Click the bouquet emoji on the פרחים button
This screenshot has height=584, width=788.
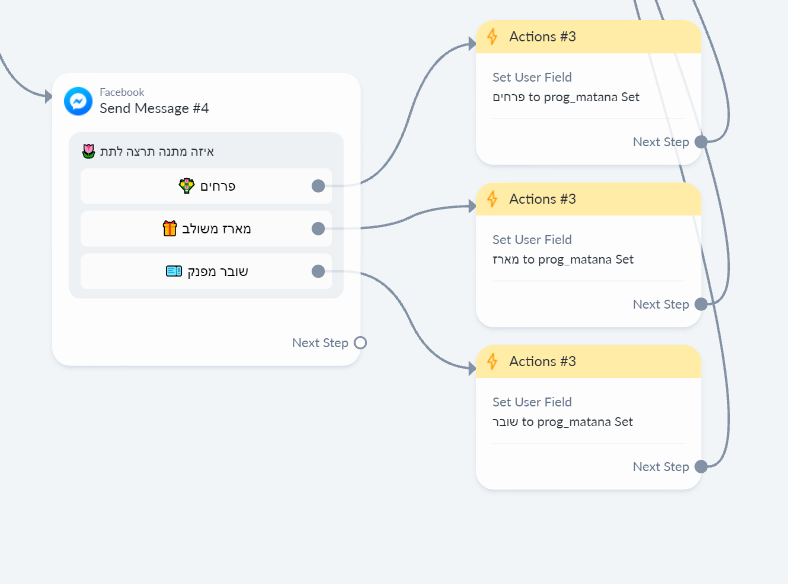point(187,186)
